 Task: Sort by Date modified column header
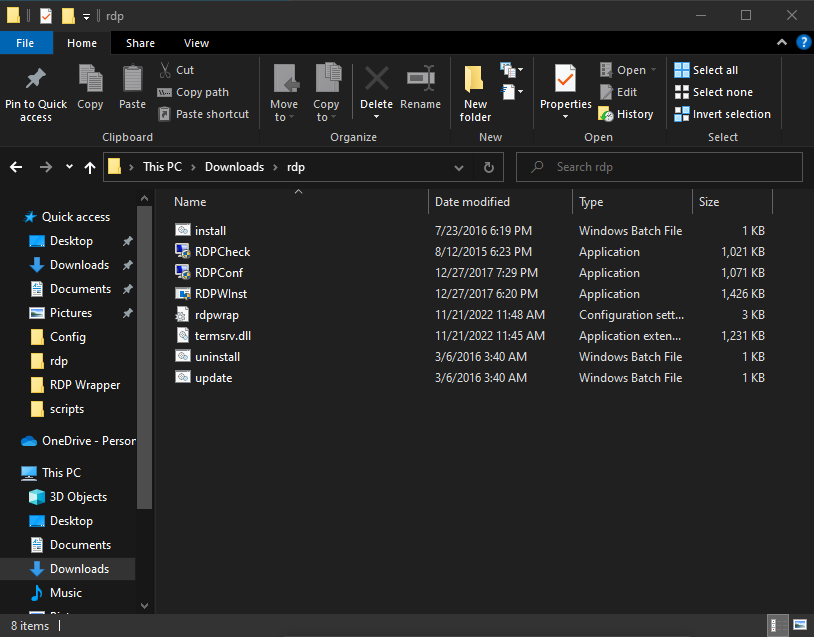(x=472, y=202)
